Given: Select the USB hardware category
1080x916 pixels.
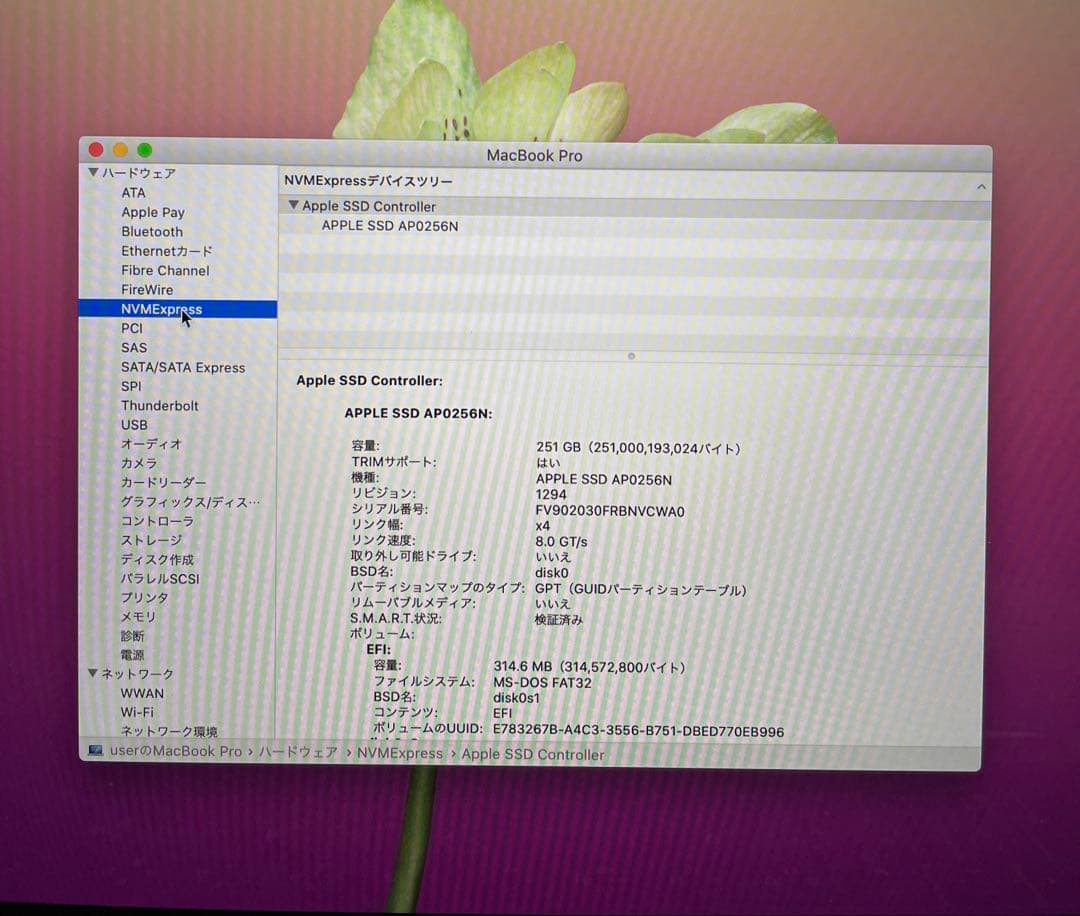Looking at the screenshot, I should [x=134, y=424].
